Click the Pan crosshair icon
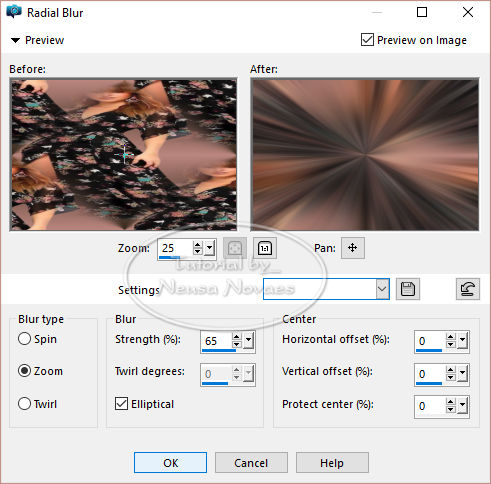 pos(353,248)
